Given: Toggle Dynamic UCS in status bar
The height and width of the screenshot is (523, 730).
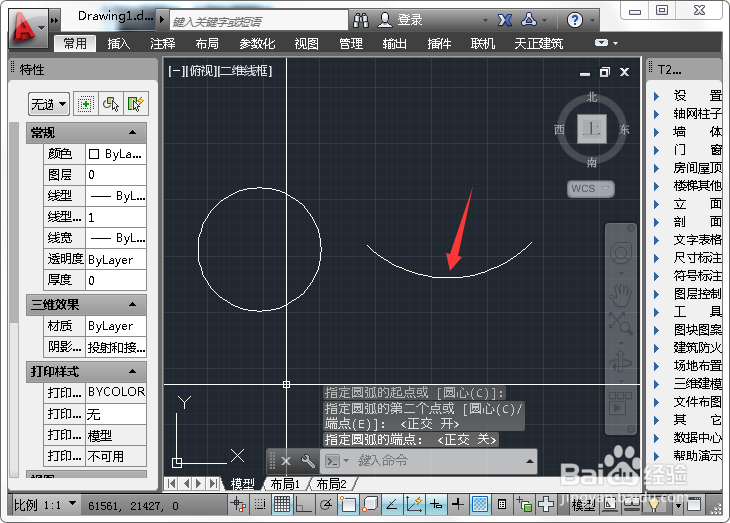Looking at the screenshot, I should pos(414,504).
